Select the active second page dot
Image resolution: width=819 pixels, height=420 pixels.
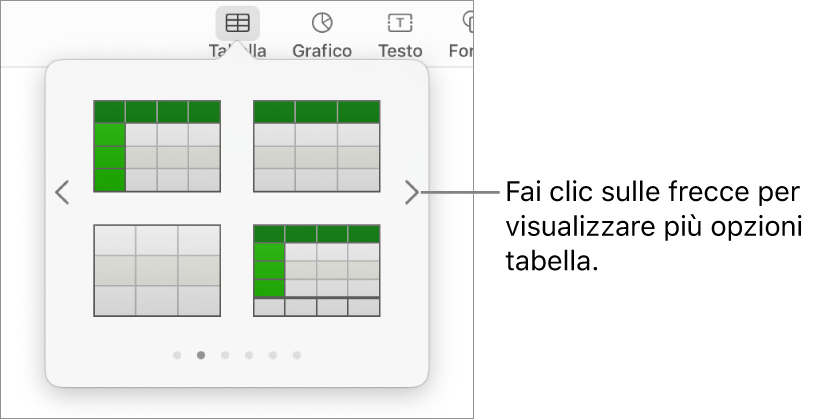[x=201, y=355]
